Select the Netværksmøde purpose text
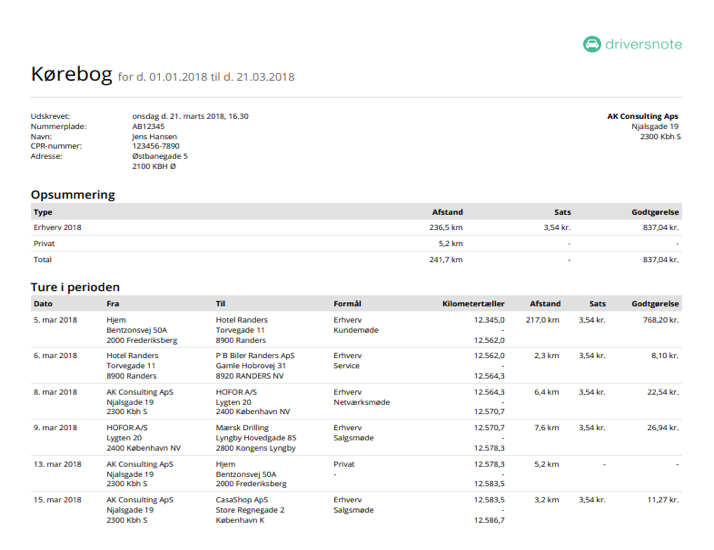Screen dimensions: 714x550 point(362,402)
